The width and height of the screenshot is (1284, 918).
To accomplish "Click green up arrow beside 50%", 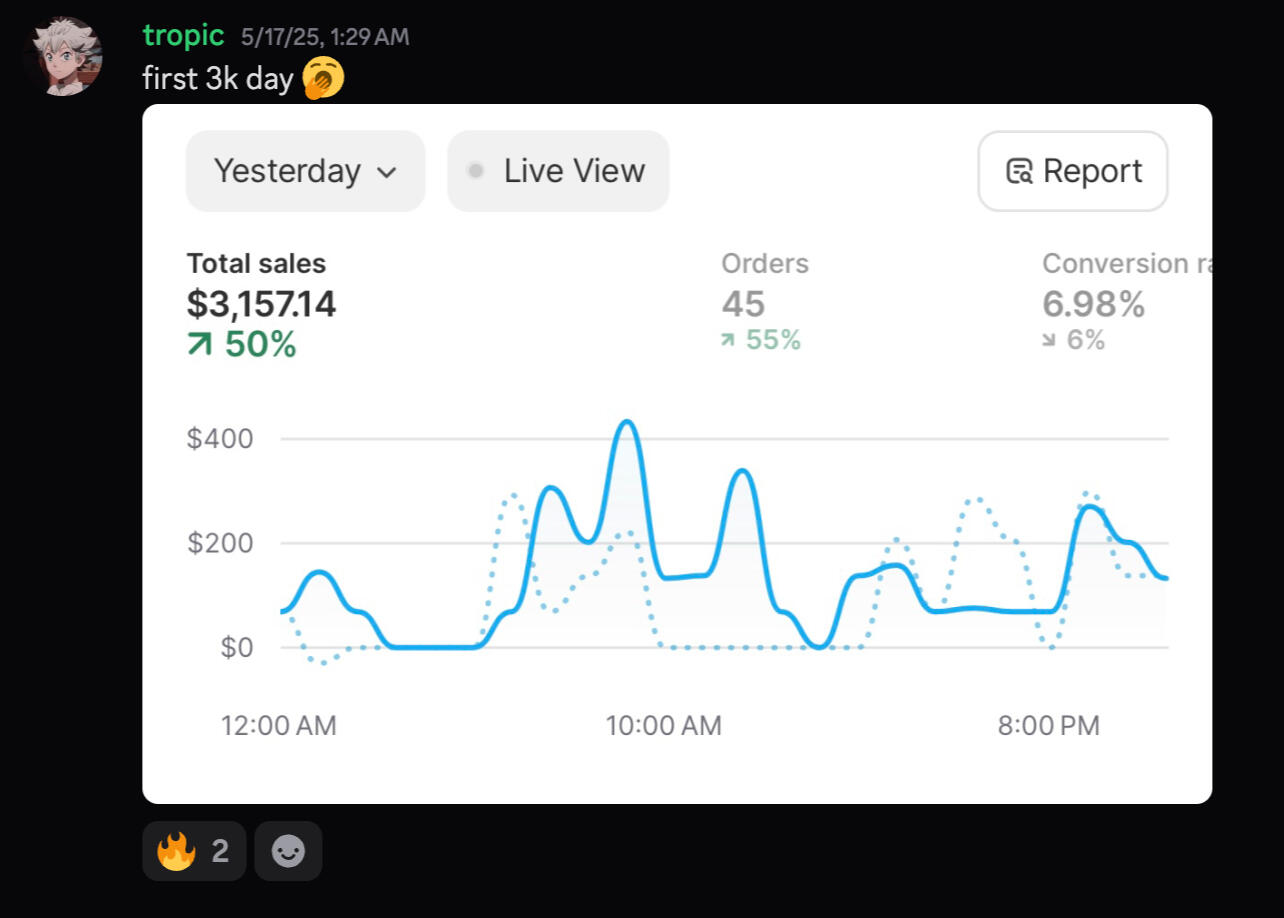I will tap(200, 345).
